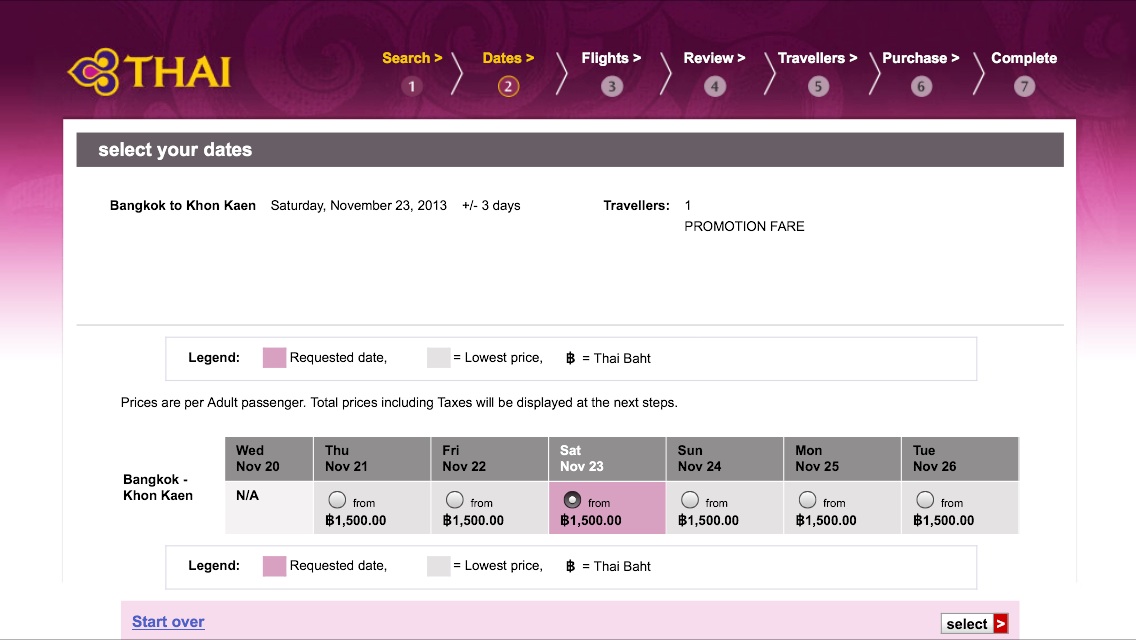Open the Flights step tab
The image size is (1136, 640).
click(x=611, y=58)
